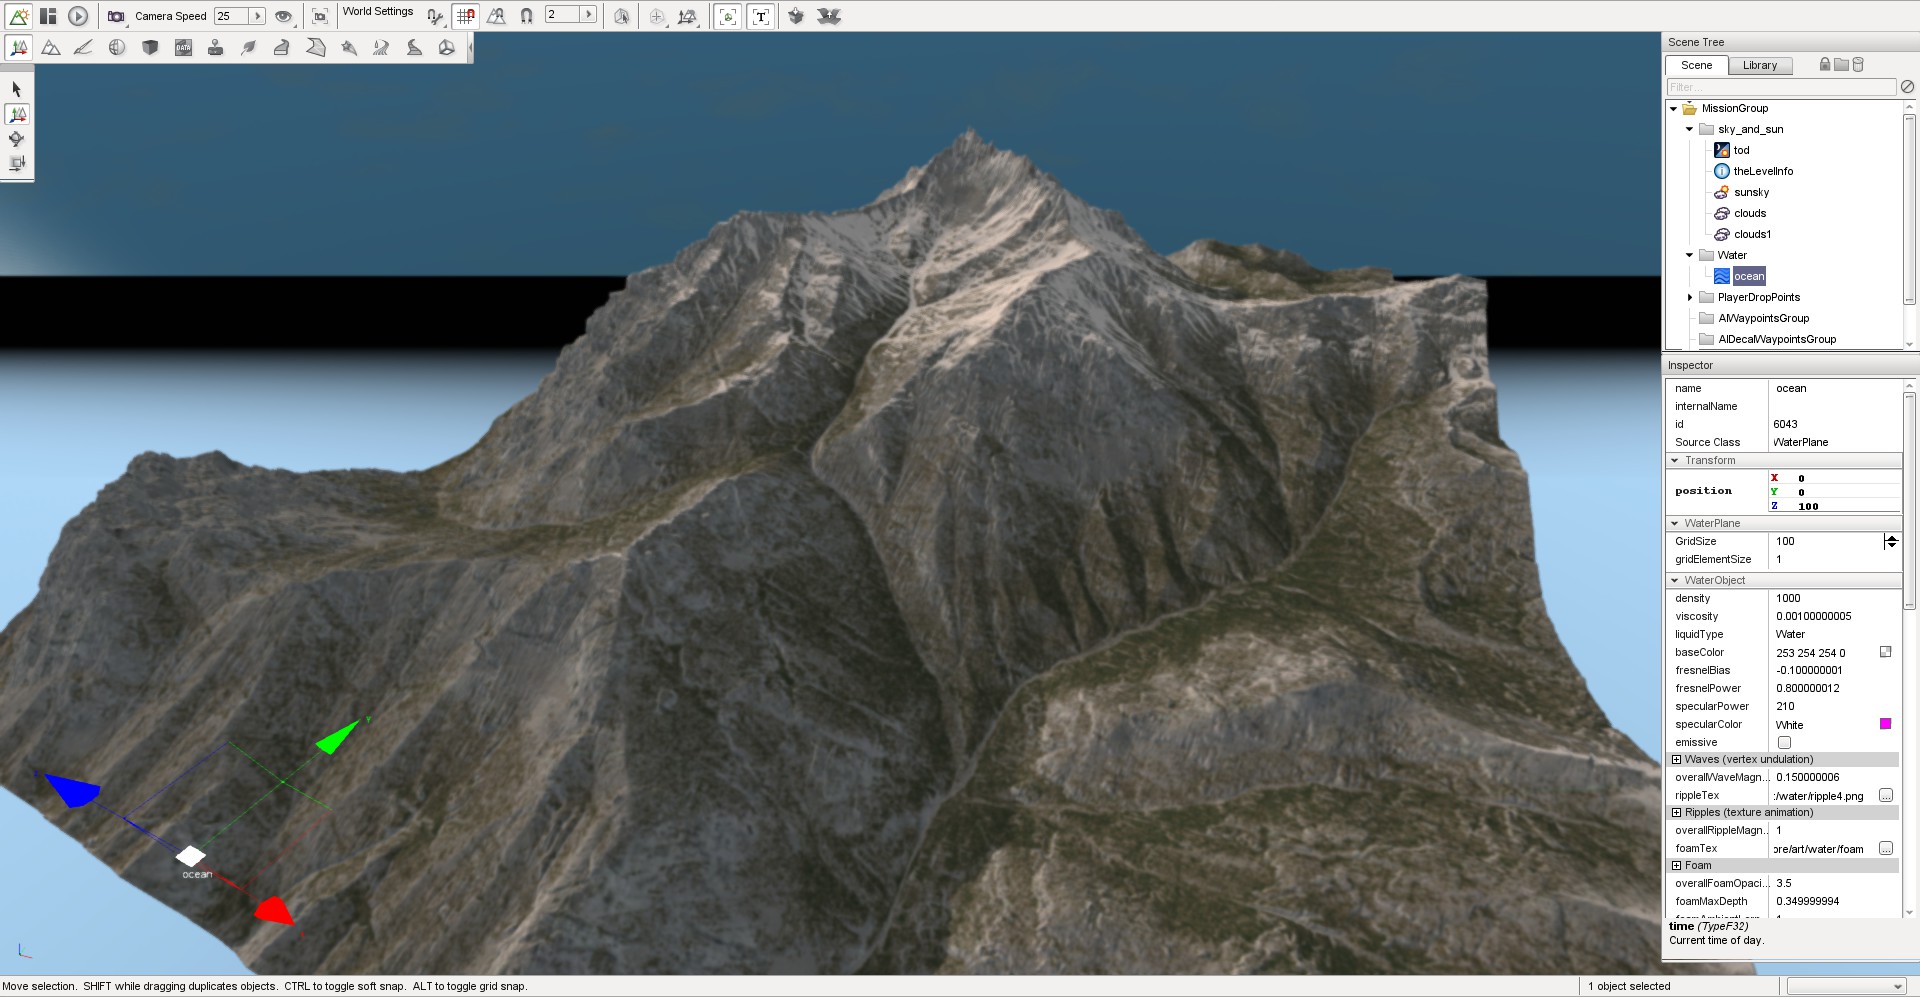Click the add folder group icon
The width and height of the screenshot is (1920, 997).
(x=1841, y=65)
